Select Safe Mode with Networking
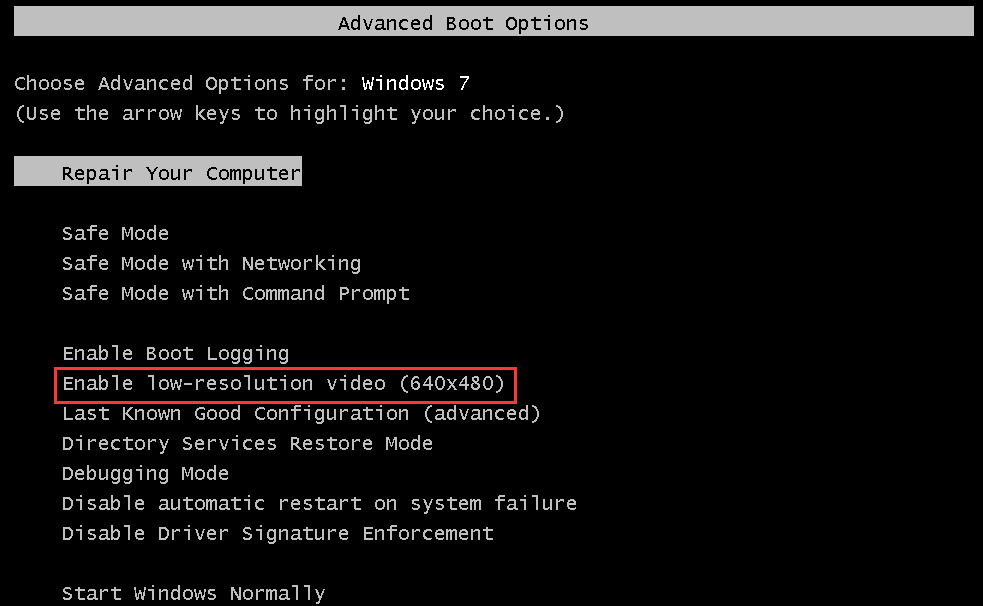The height and width of the screenshot is (606, 983). tap(211, 263)
